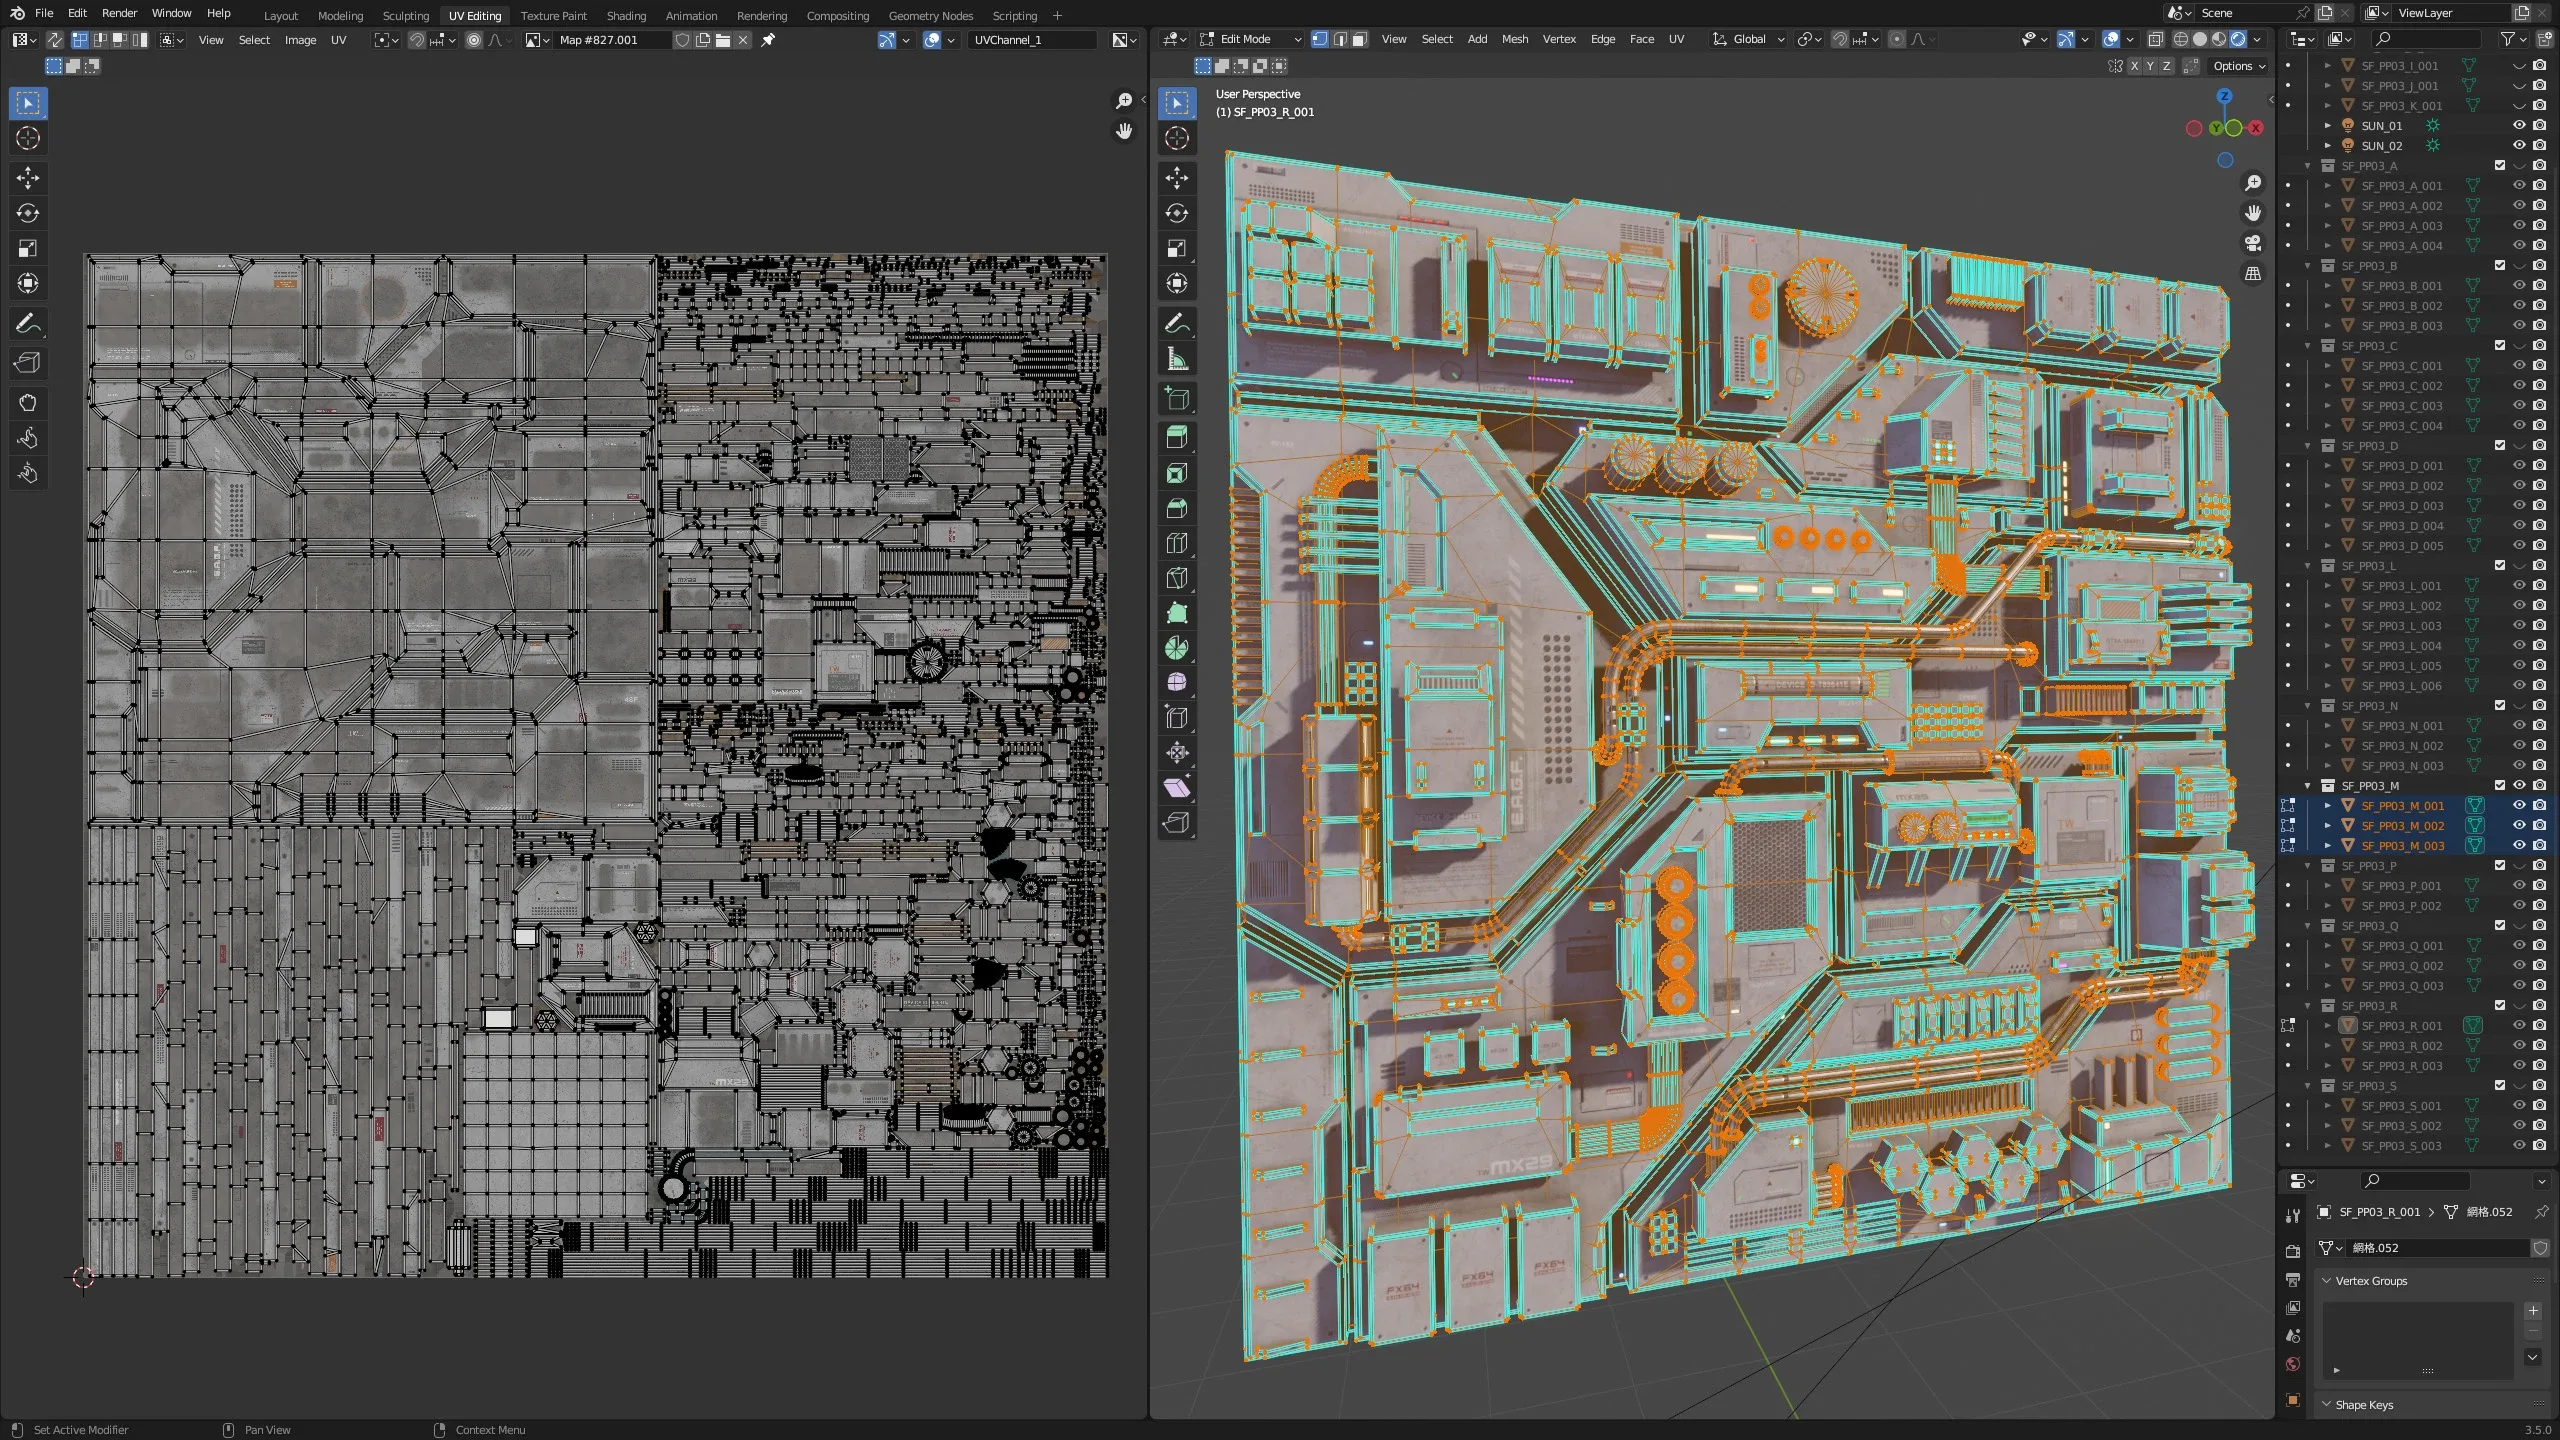The width and height of the screenshot is (2560, 1440).
Task: Select the Knife tool in 3D viewport
Action: 1177,578
